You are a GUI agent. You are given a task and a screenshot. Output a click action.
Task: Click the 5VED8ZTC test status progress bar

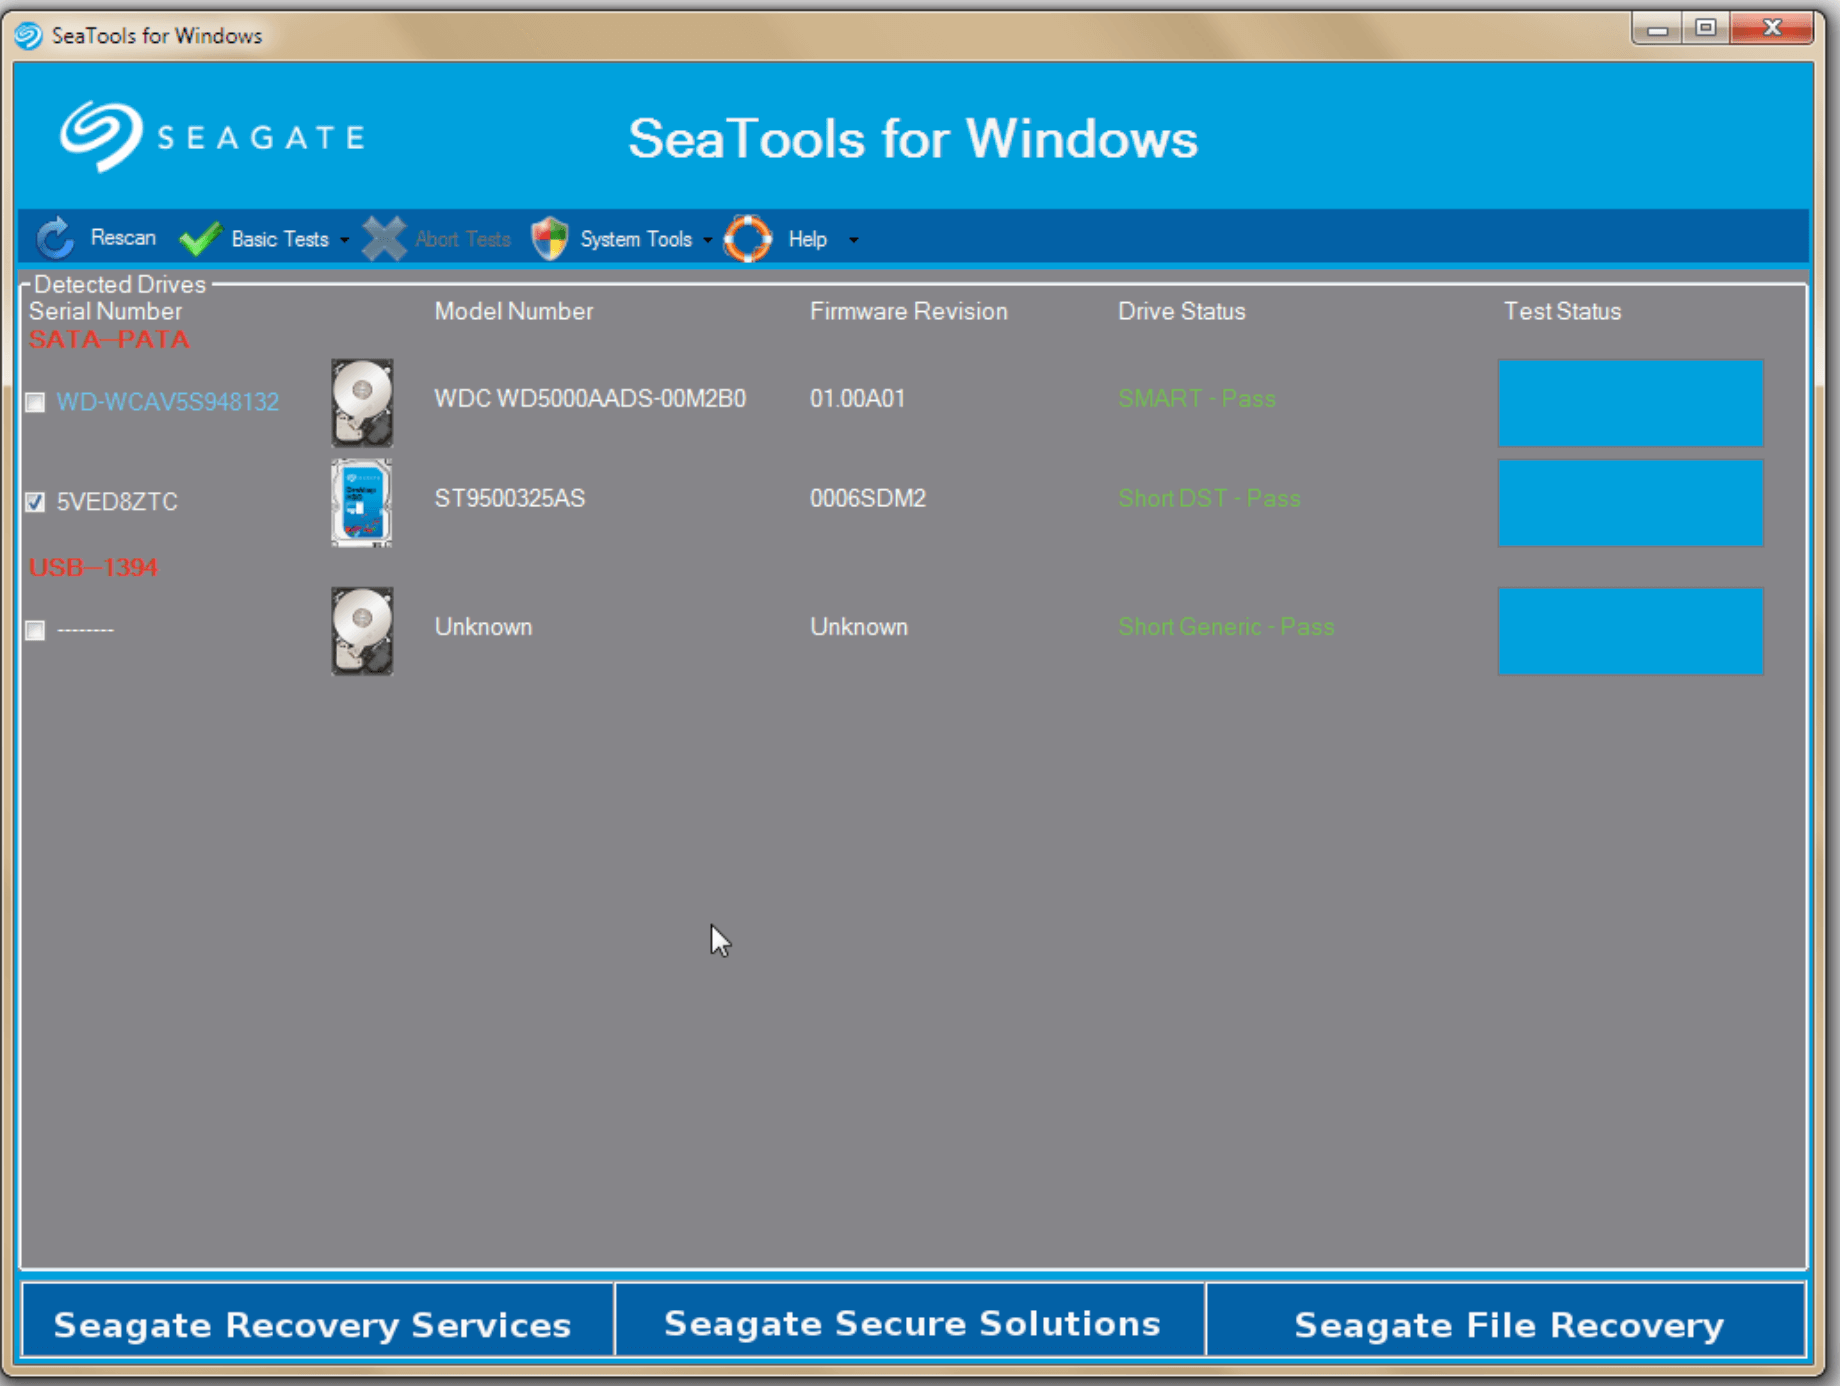[x=1629, y=503]
